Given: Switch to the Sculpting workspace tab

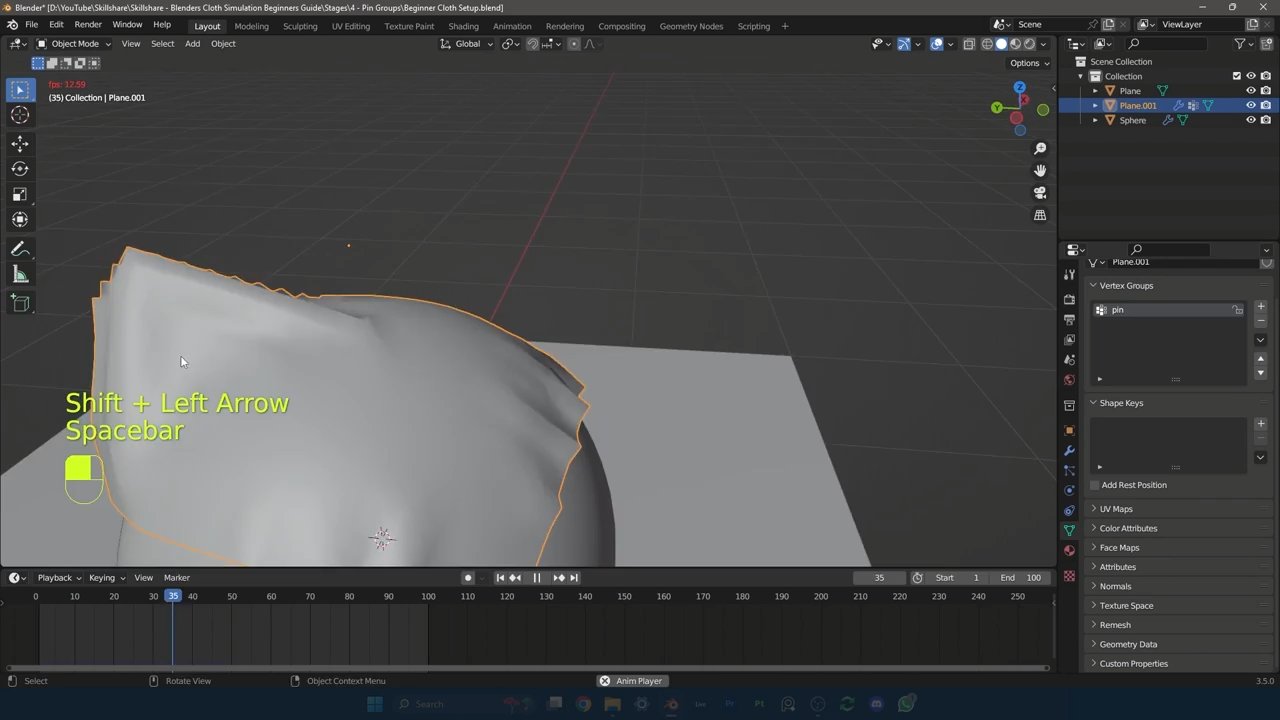Looking at the screenshot, I should [300, 26].
